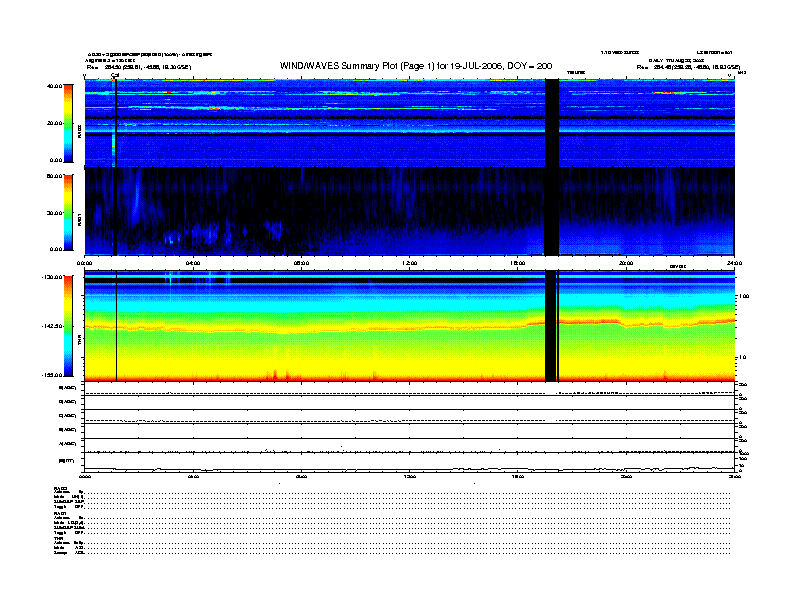This screenshot has height=612, width=792.
Task: Click the 24:00 time label under the RAD1 panel
Action: click(x=734, y=263)
